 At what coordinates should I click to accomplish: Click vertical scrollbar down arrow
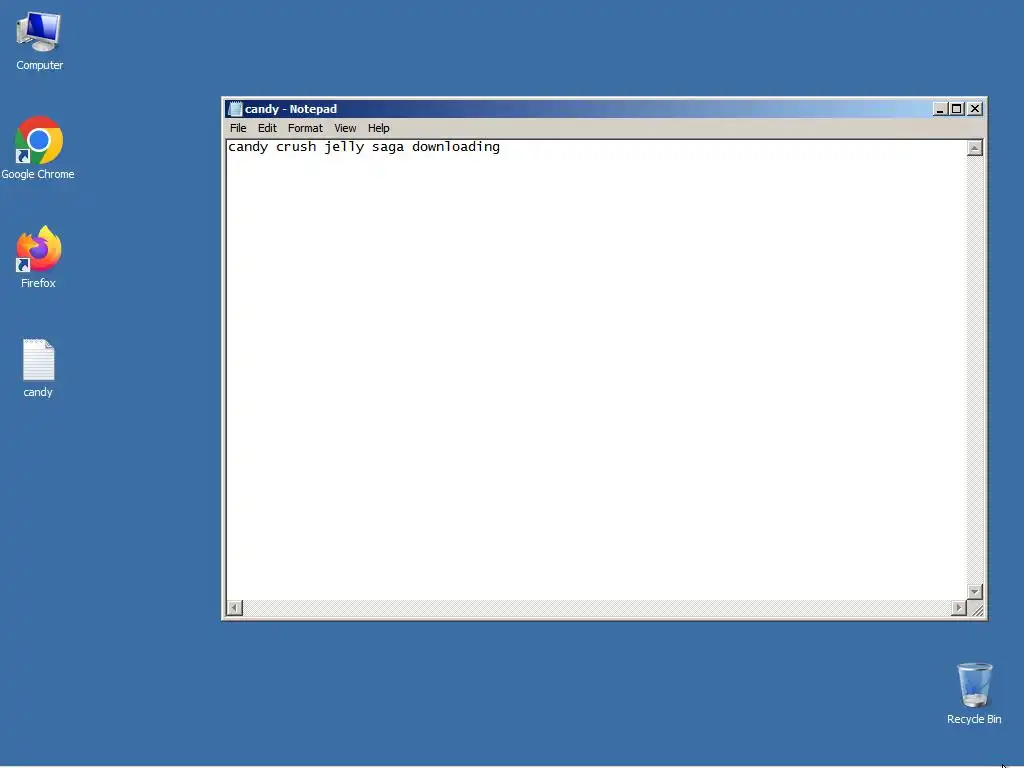(974, 592)
